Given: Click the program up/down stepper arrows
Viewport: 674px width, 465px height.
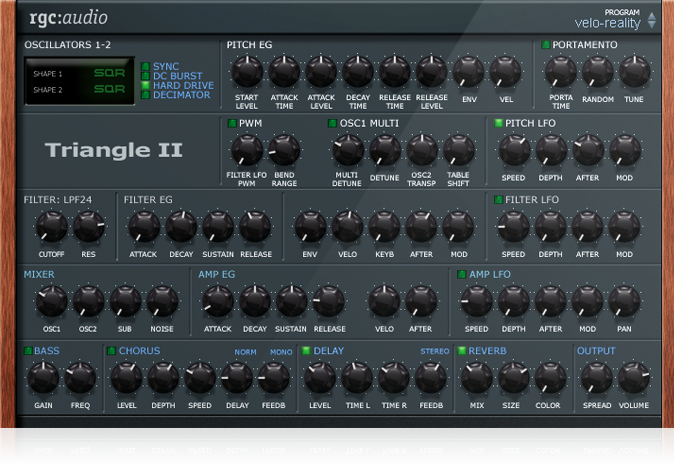Looking at the screenshot, I should point(652,20).
